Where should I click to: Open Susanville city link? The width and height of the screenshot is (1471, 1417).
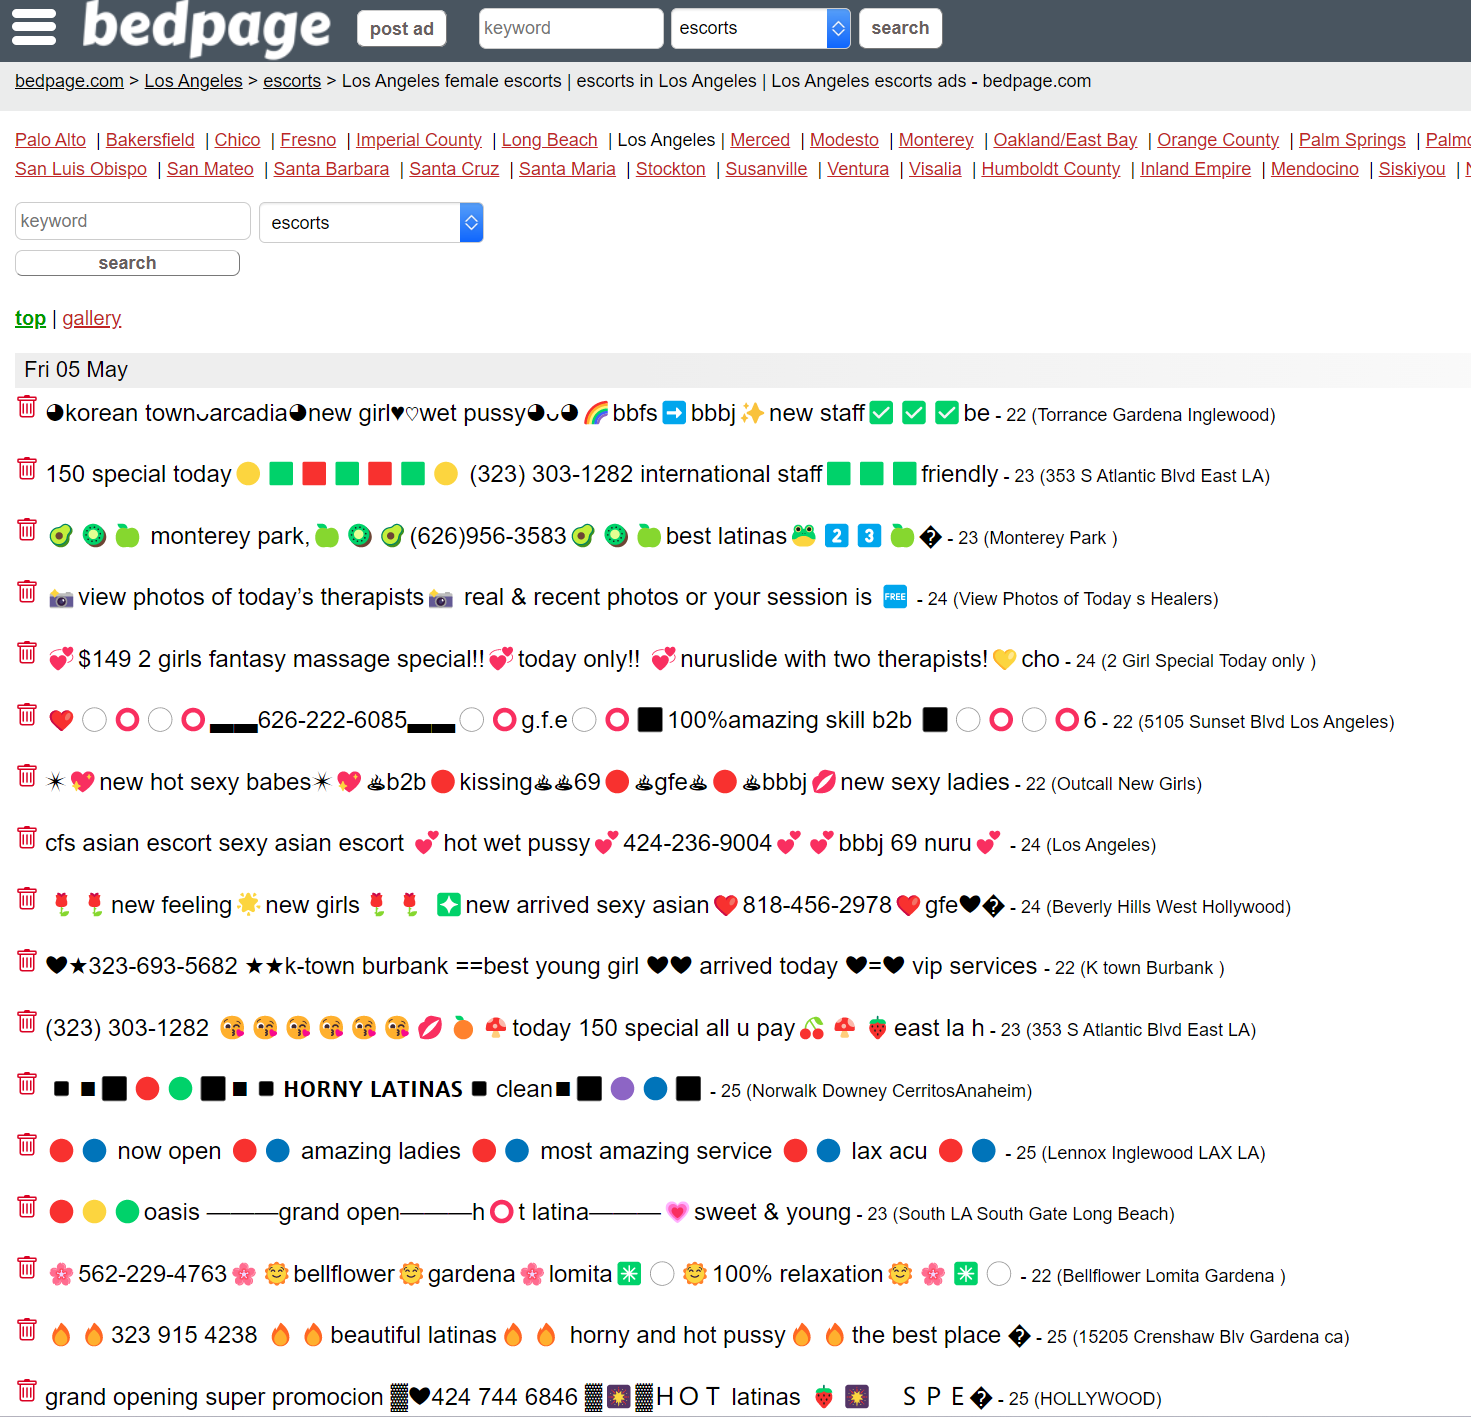[x=766, y=169]
